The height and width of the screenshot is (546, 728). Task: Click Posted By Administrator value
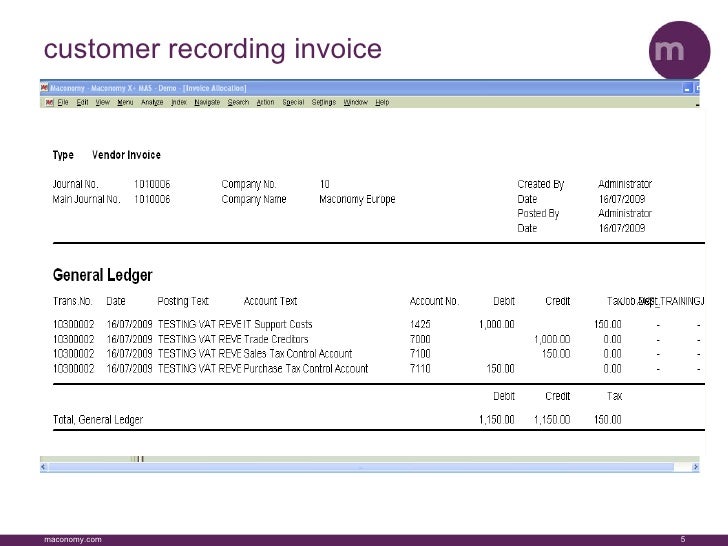(x=624, y=214)
